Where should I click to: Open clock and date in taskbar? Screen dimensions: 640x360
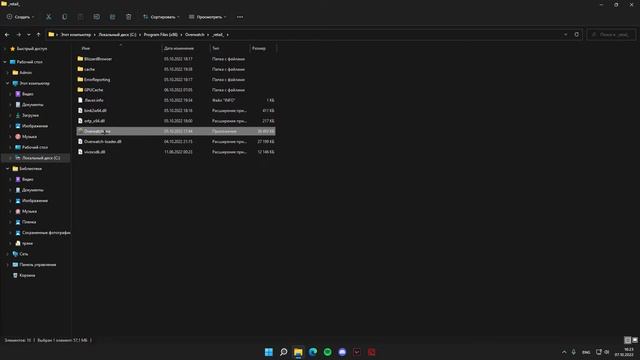624,352
